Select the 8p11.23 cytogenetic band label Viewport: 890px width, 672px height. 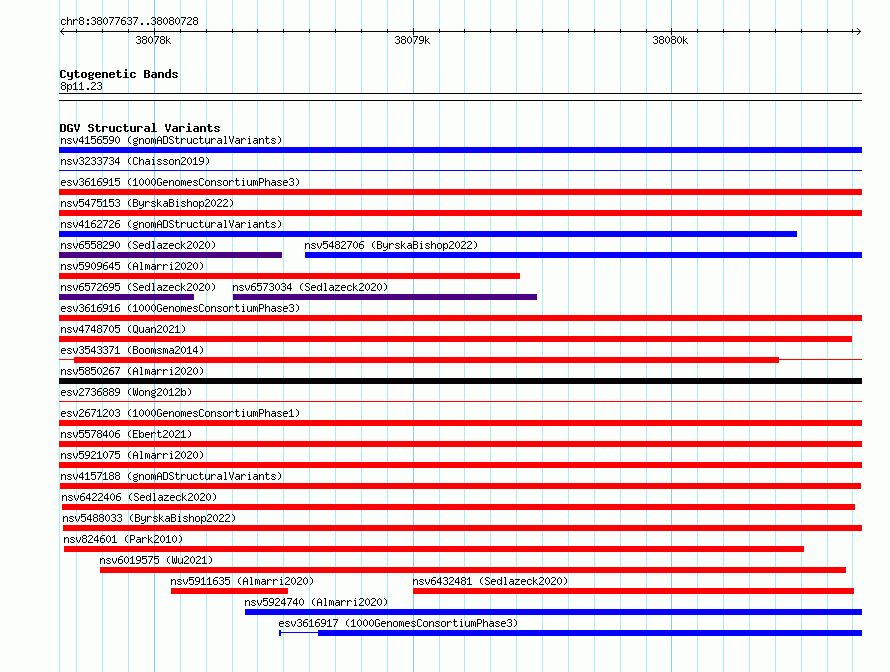point(81,86)
